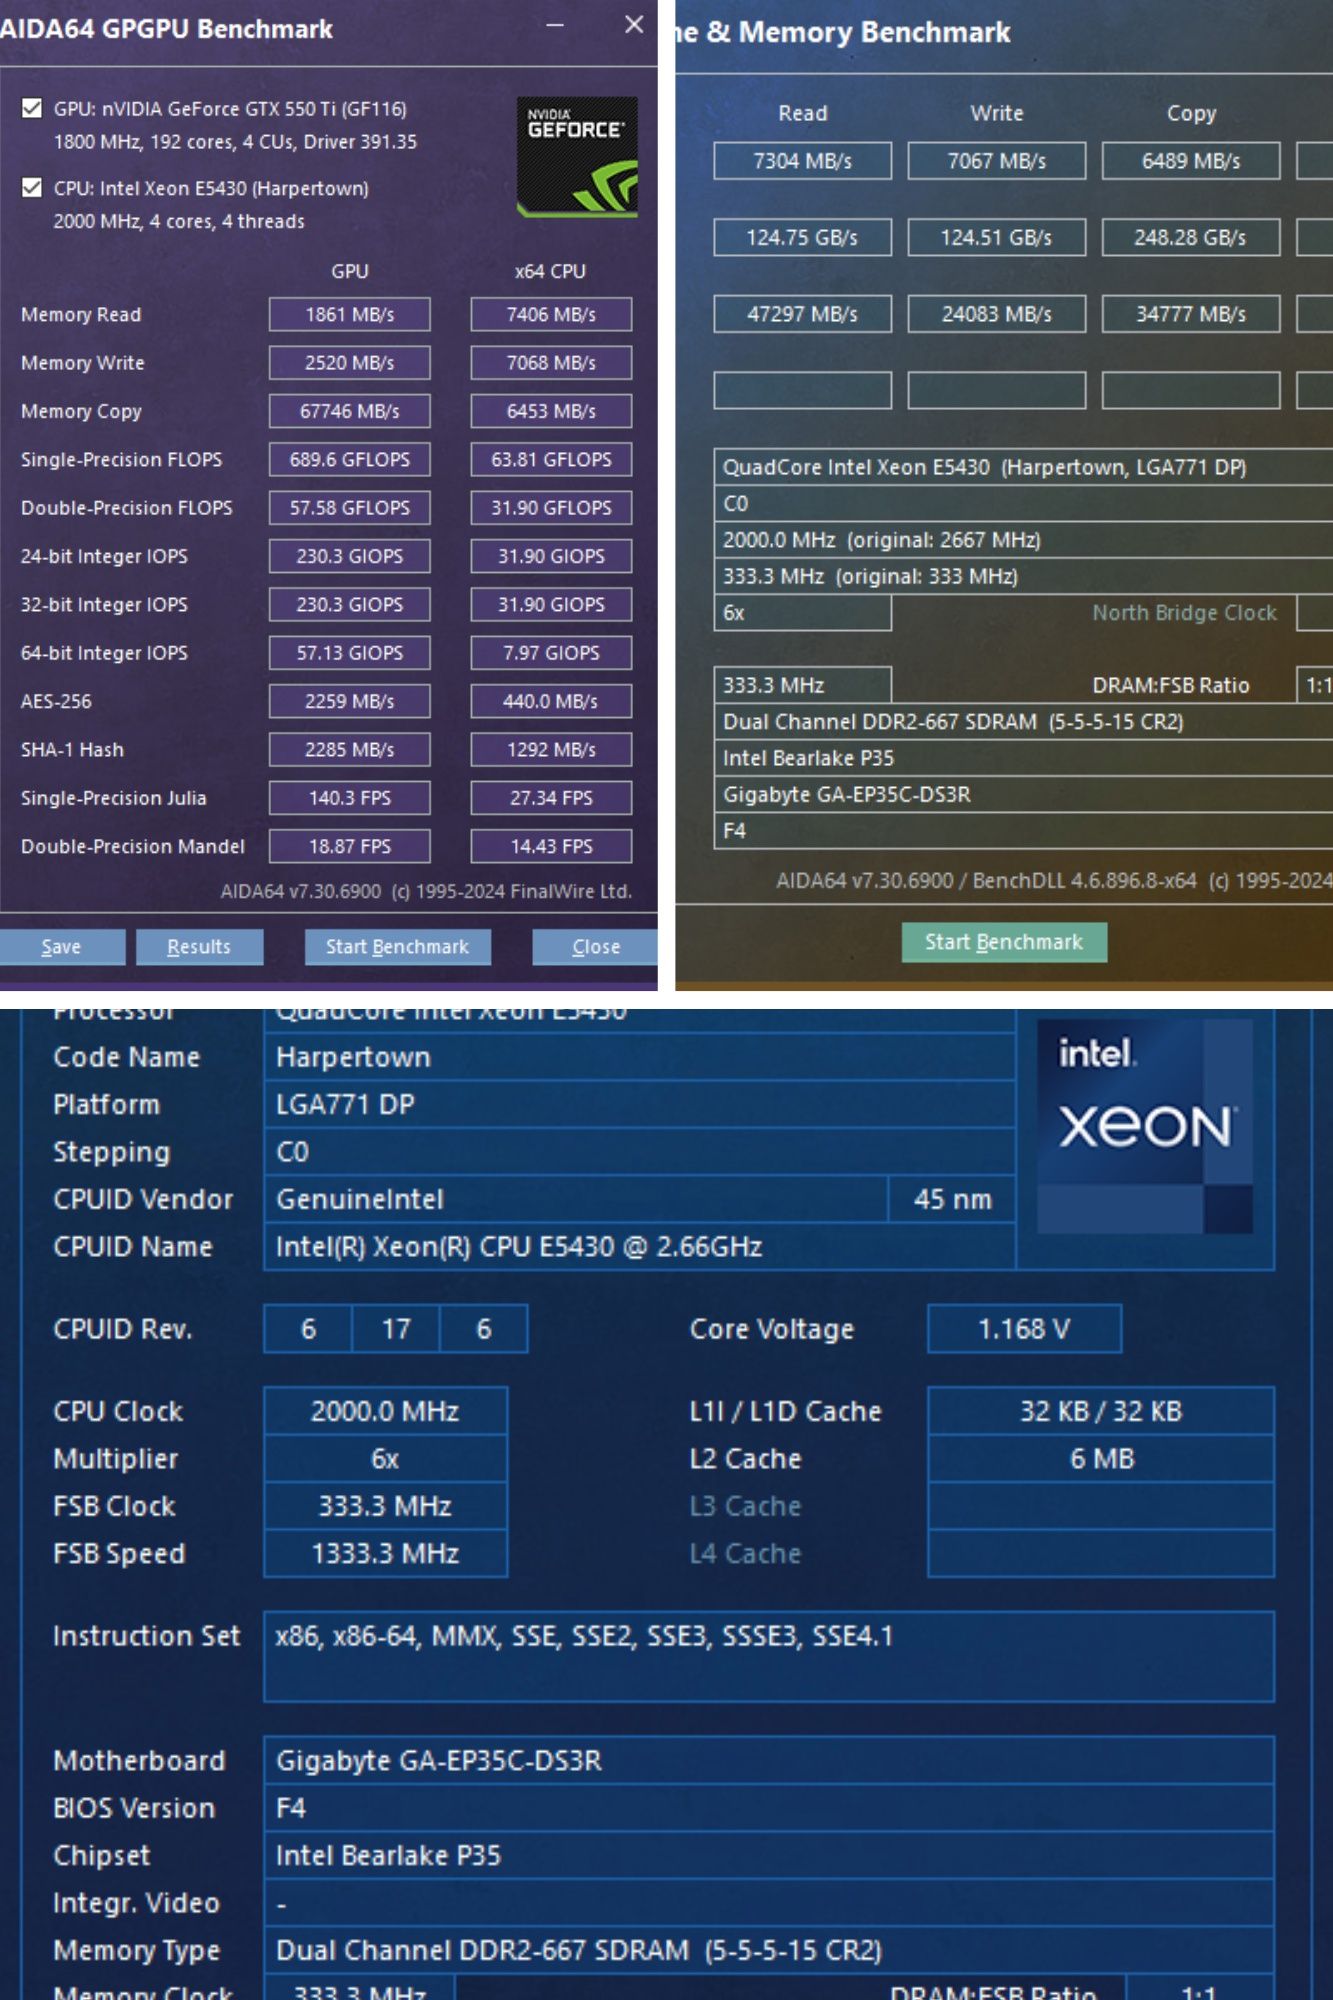This screenshot has height=2000, width=1333.
Task: Select GPU Double-Precision 57.58 GFLOPS value
Action: (350, 507)
